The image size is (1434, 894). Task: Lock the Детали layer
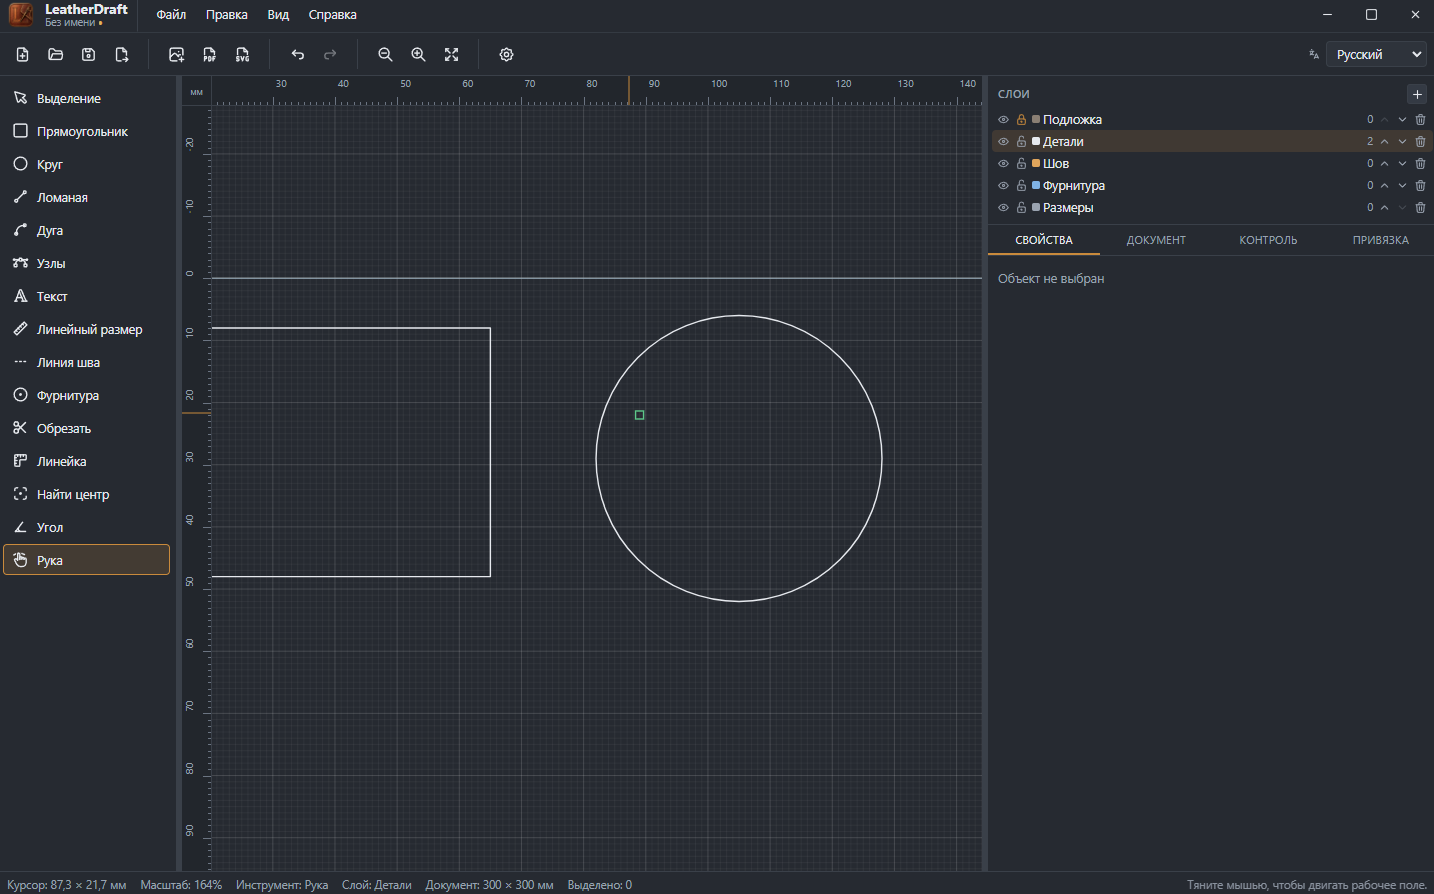click(1022, 142)
